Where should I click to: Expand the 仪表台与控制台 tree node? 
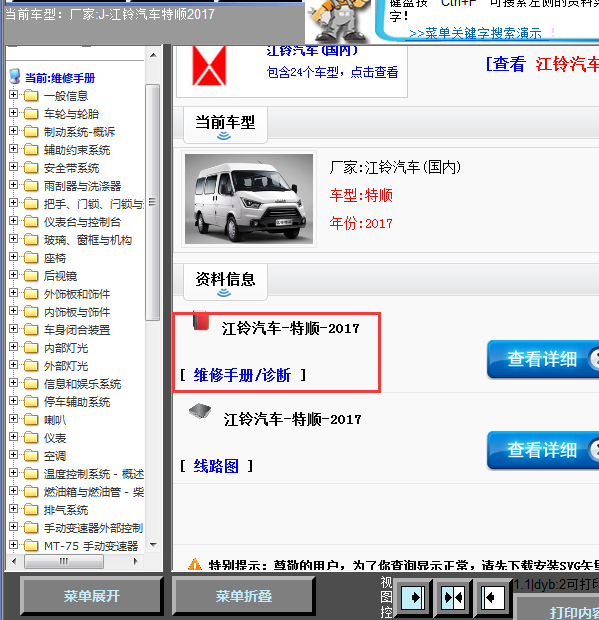13,221
